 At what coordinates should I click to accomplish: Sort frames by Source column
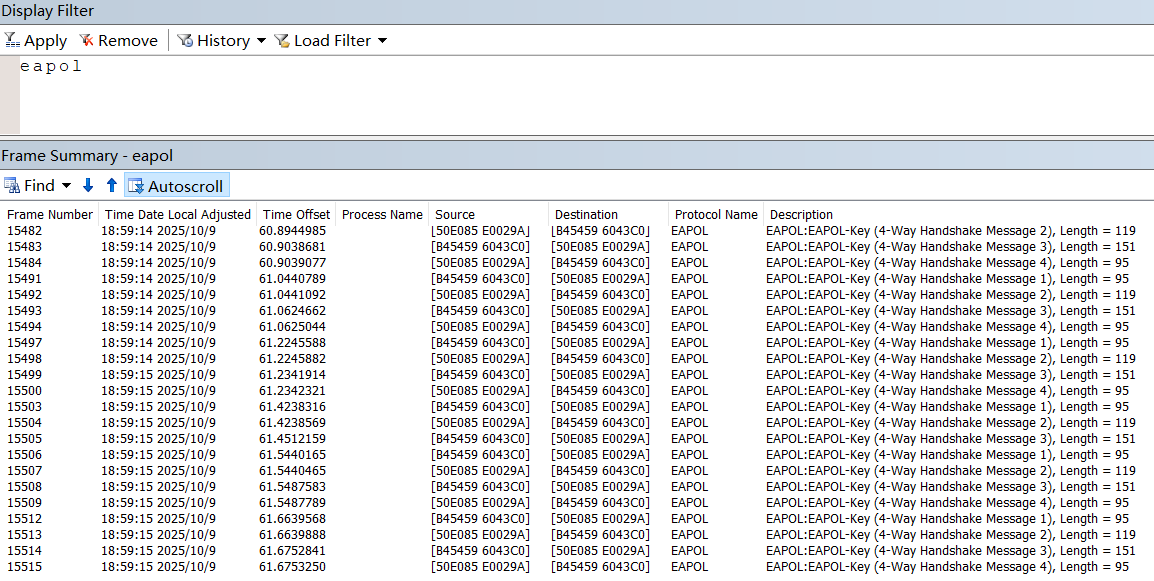point(455,215)
